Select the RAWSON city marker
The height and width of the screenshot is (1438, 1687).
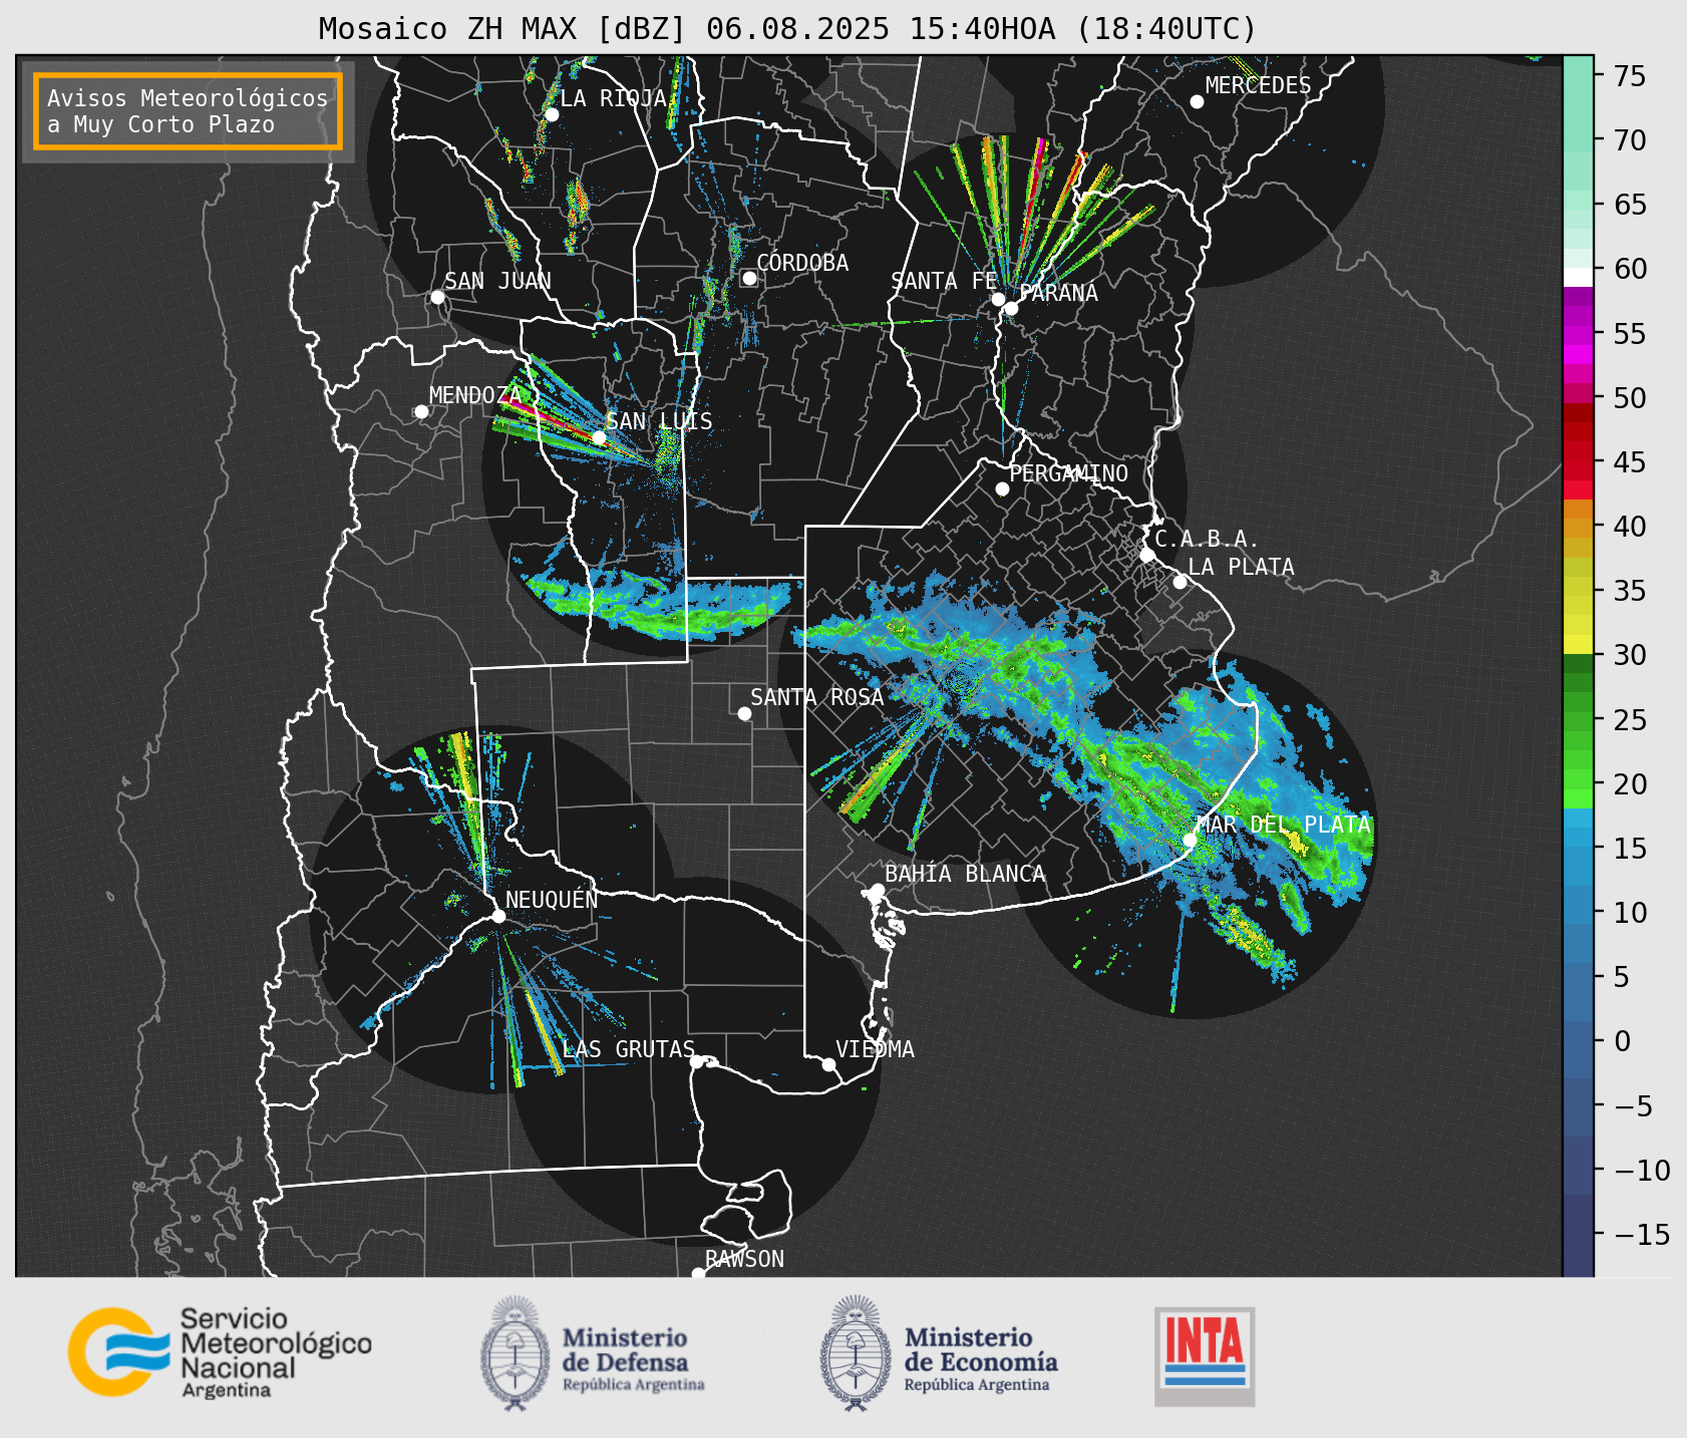pyautogui.click(x=698, y=1273)
